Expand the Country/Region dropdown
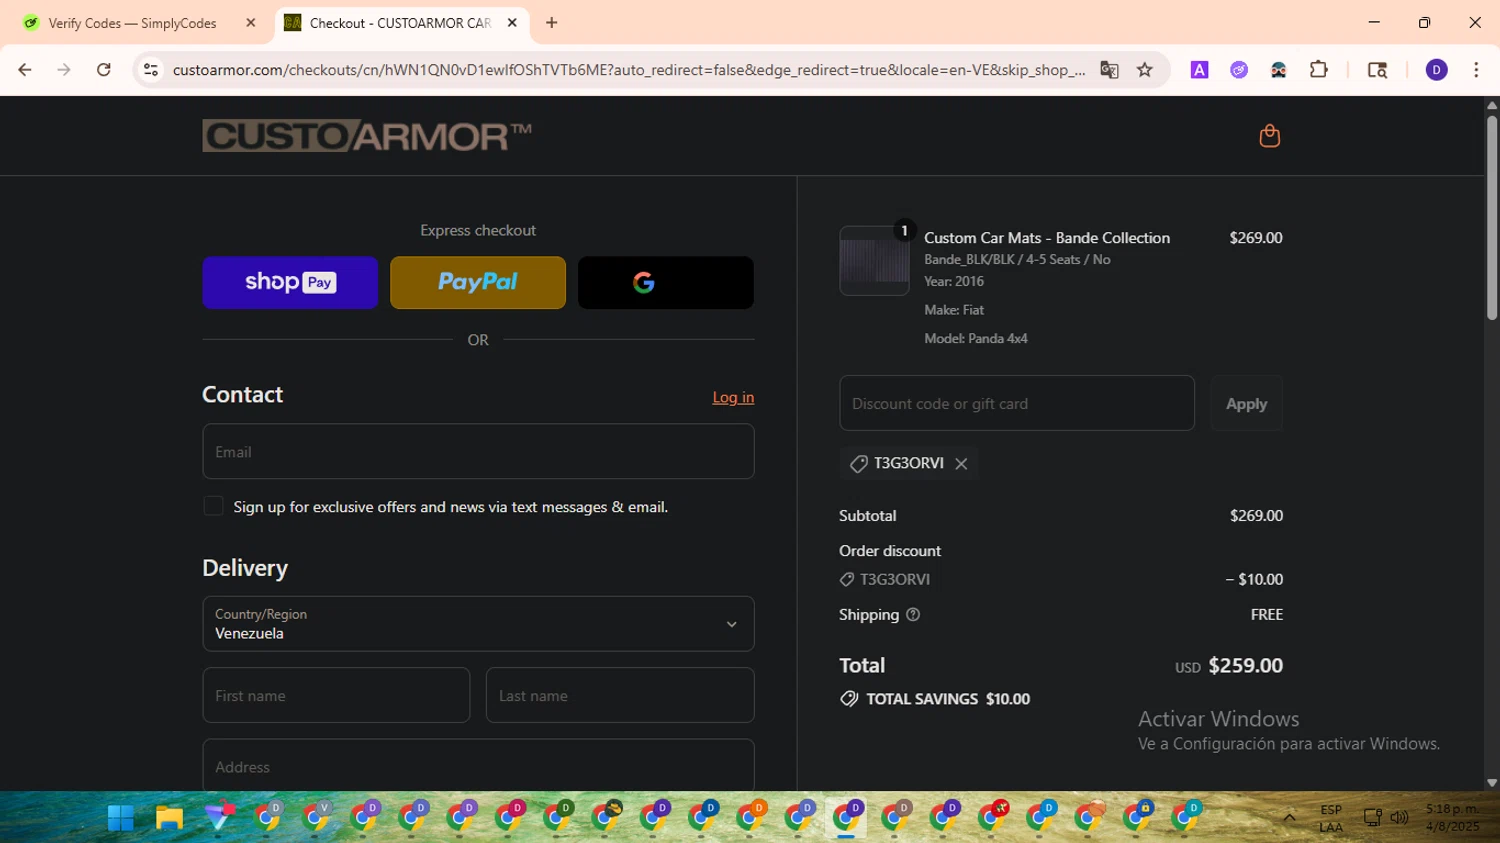Image resolution: width=1500 pixels, height=843 pixels. 478,624
